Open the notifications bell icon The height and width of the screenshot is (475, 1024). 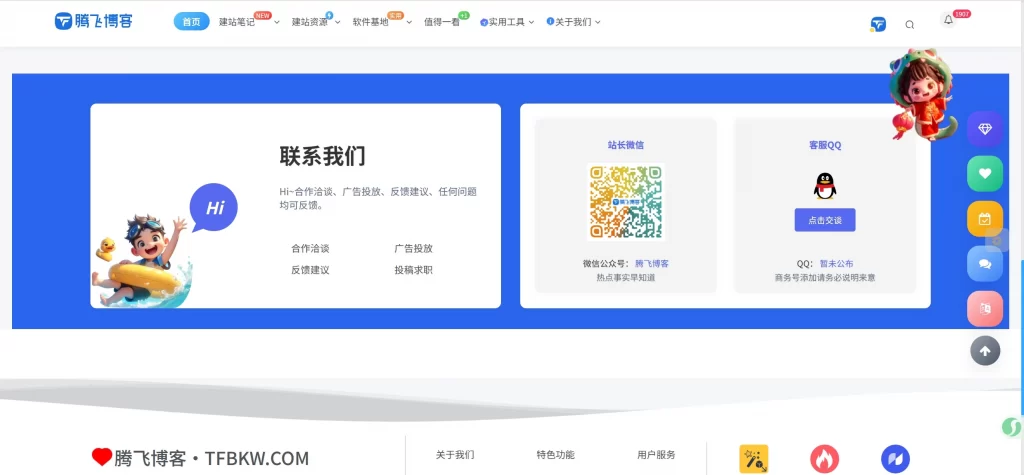click(948, 20)
